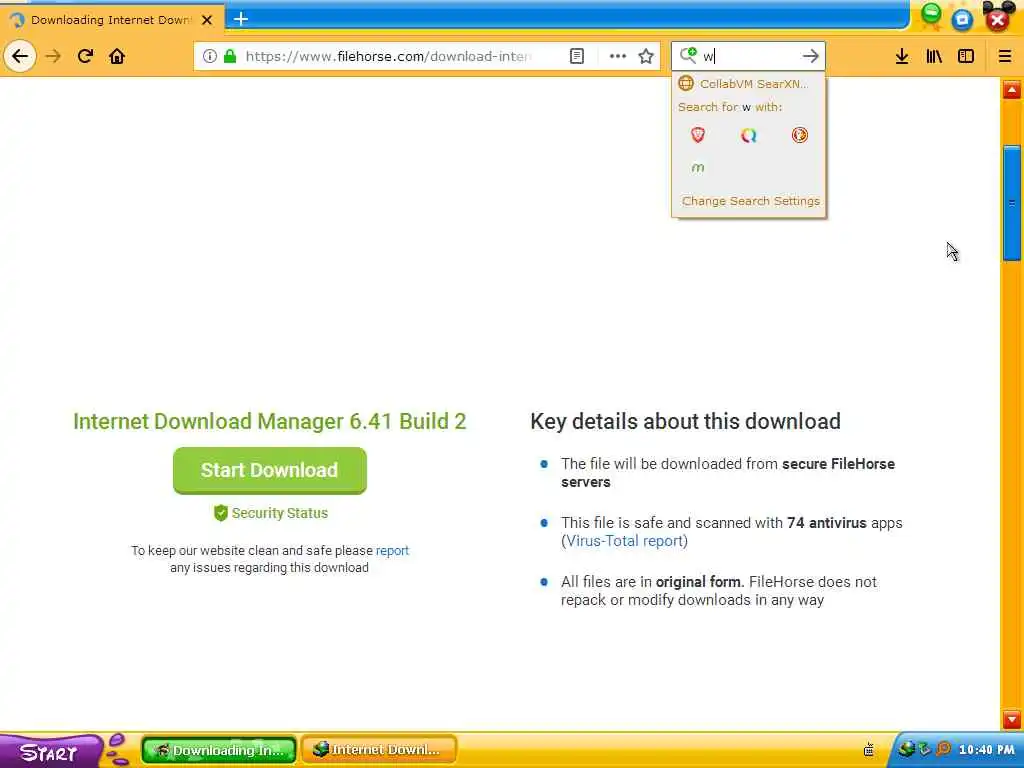Maximize the browser with blue button

(x=962, y=19)
